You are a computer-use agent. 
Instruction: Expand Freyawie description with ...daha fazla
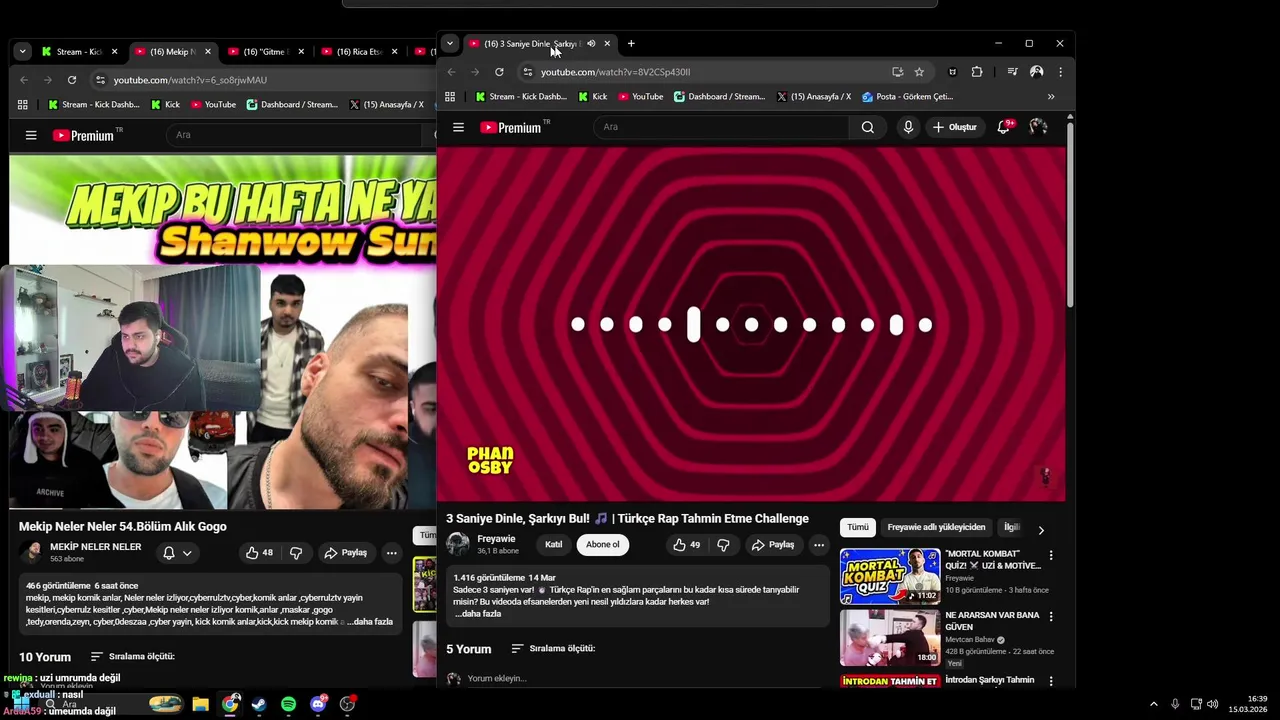[x=478, y=614]
